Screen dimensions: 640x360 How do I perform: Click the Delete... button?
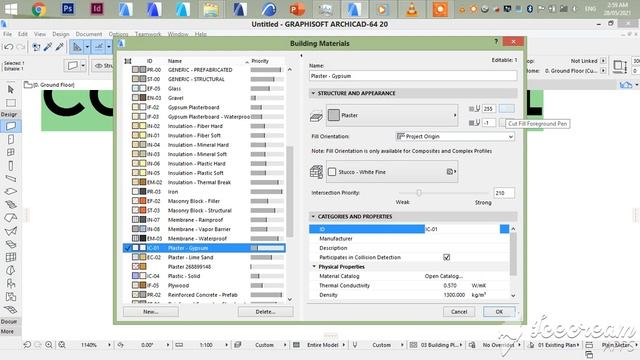(265, 311)
